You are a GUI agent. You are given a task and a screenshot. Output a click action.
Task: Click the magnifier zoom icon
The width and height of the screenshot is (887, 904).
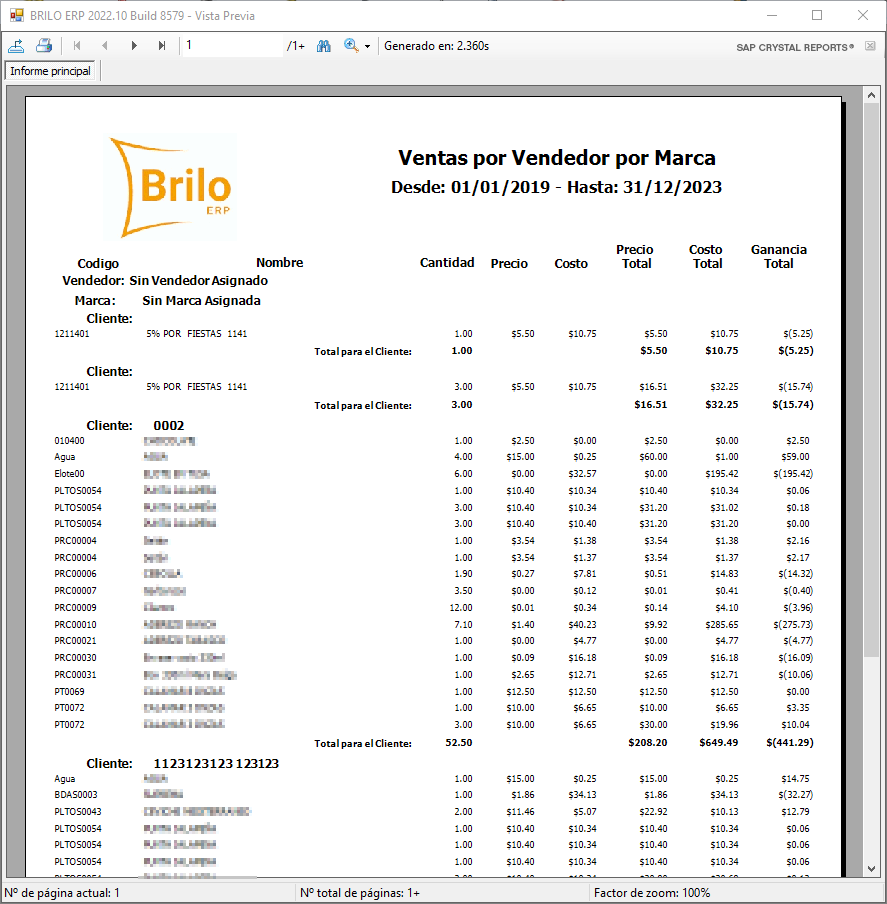click(x=351, y=45)
